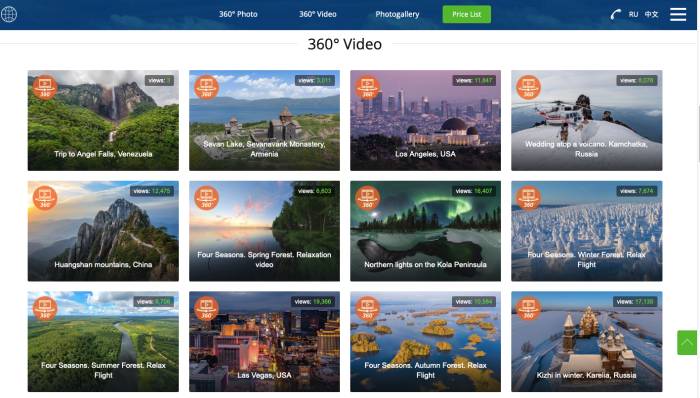700x398 pixels.
Task: Click 360 icon on Summer Forest card
Action: pyautogui.click(x=45, y=309)
